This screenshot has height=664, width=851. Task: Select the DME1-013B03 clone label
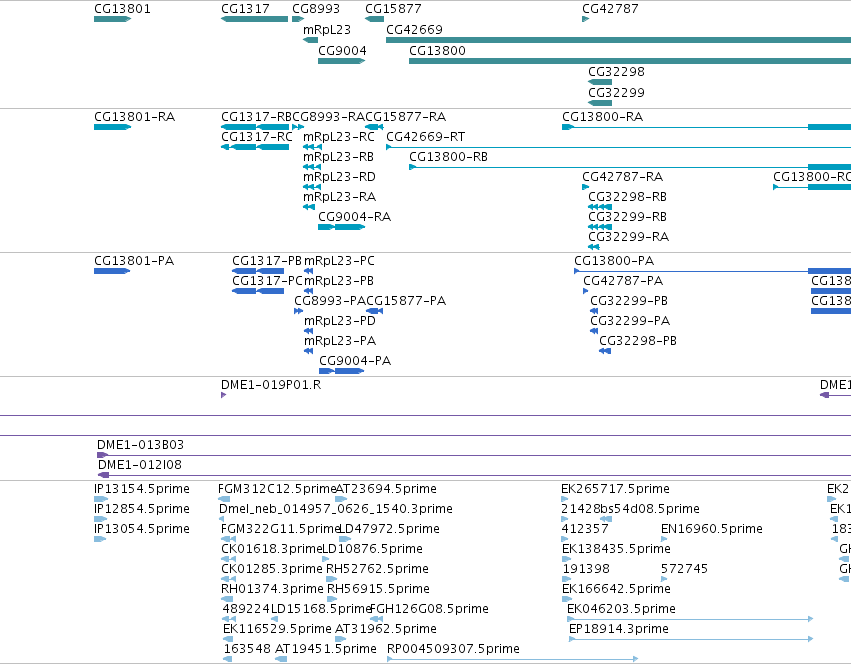(x=141, y=445)
